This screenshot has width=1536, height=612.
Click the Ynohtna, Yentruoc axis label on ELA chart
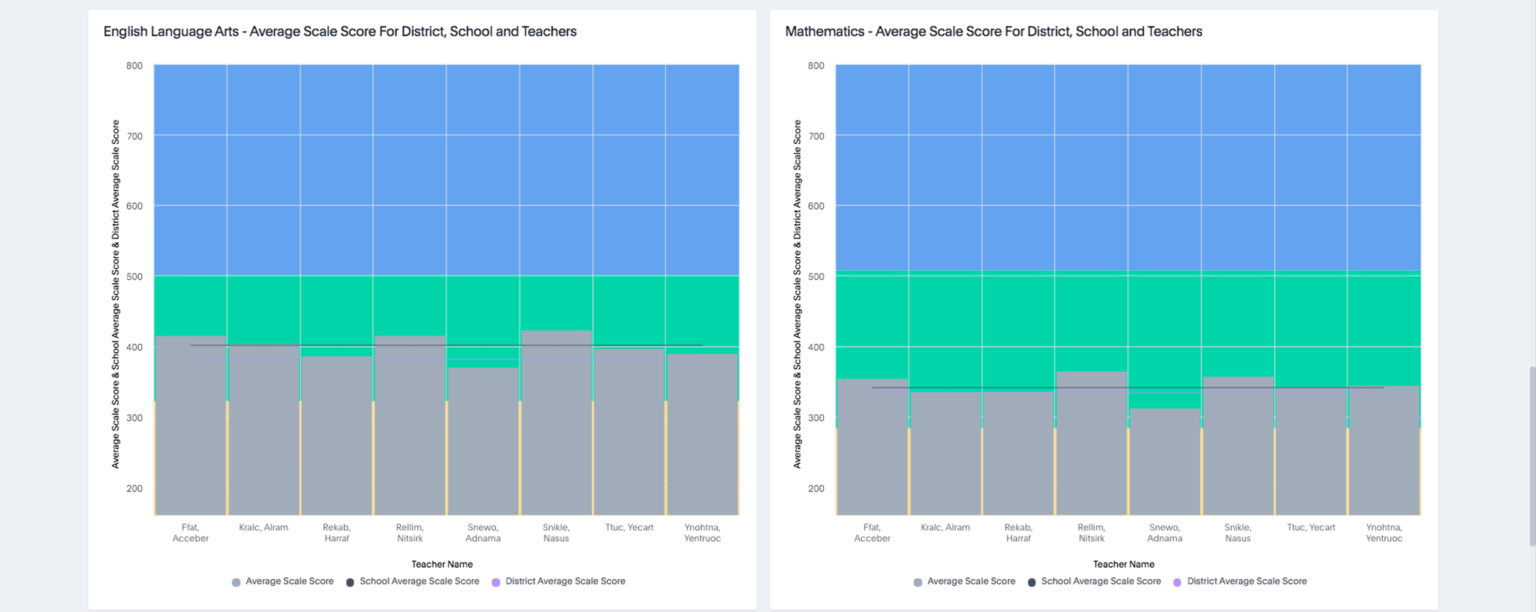click(x=702, y=532)
